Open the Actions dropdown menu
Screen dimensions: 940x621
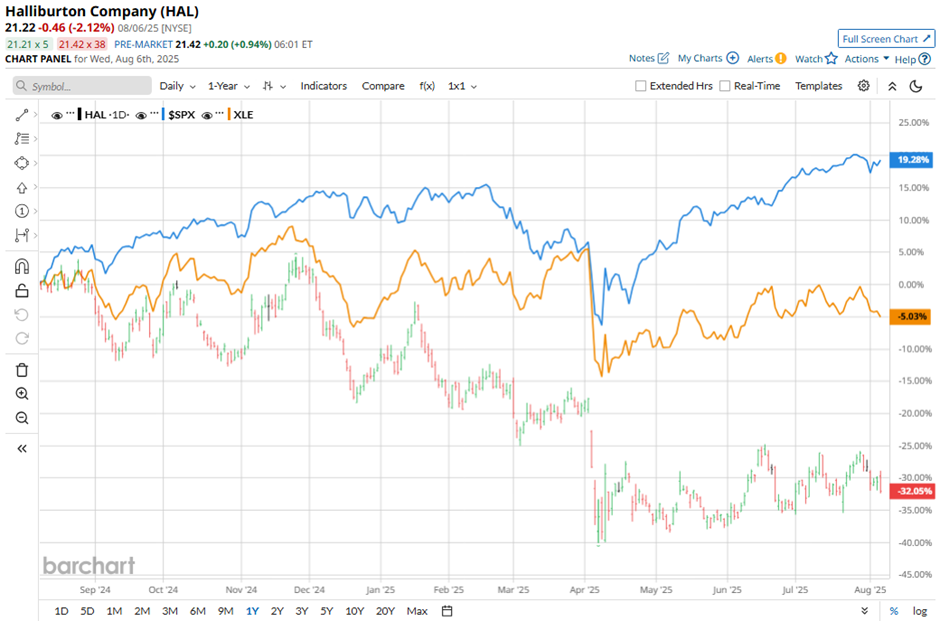(x=867, y=58)
